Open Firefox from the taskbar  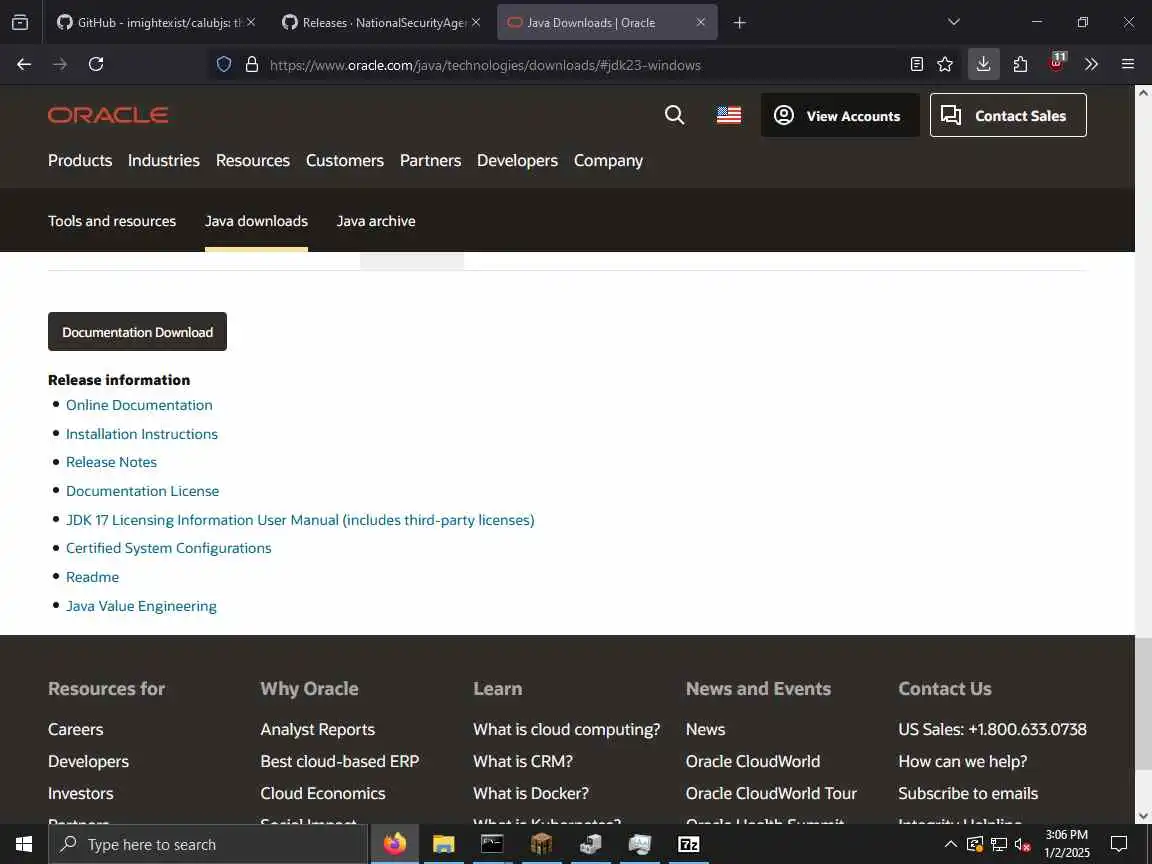point(395,844)
